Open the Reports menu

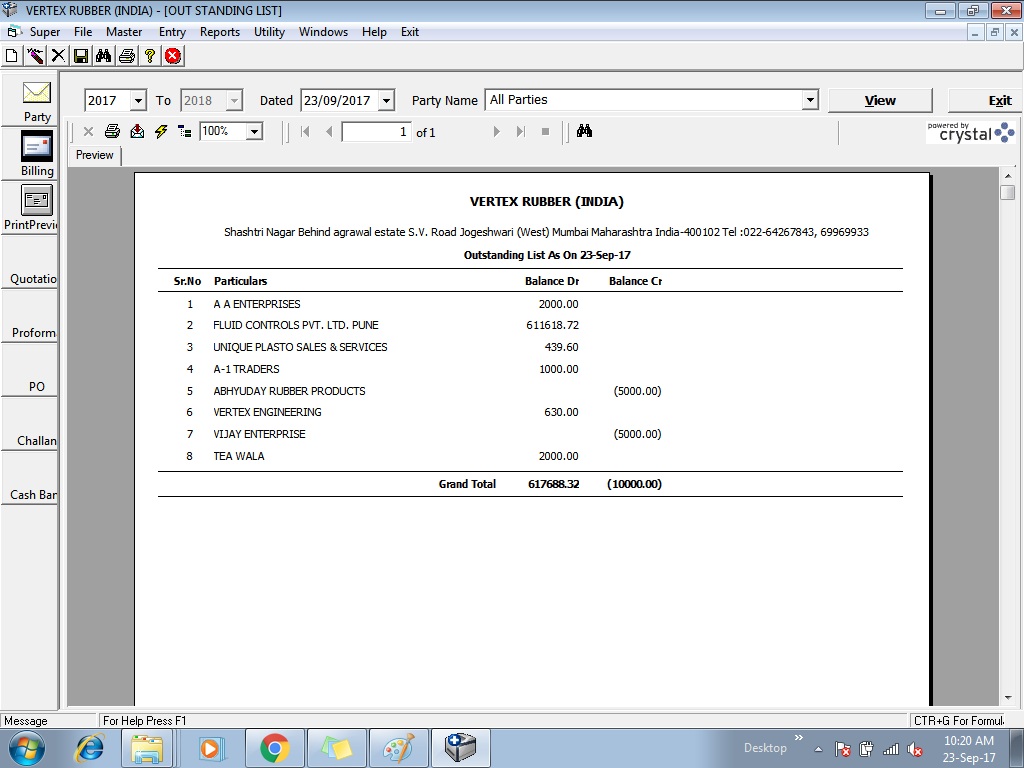pyautogui.click(x=219, y=32)
